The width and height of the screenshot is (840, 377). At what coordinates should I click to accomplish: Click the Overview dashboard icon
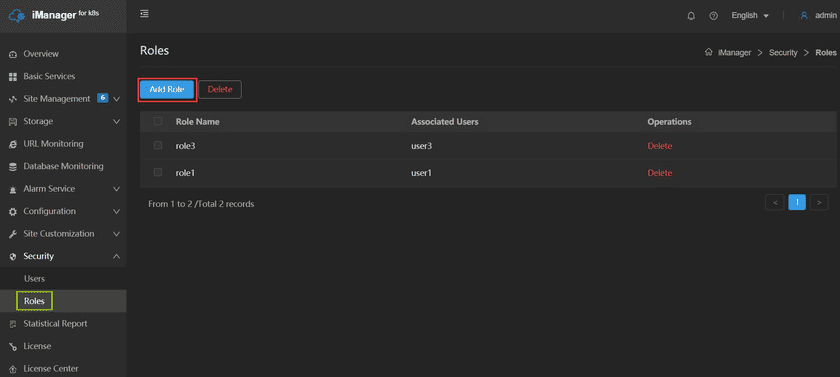tap(13, 54)
